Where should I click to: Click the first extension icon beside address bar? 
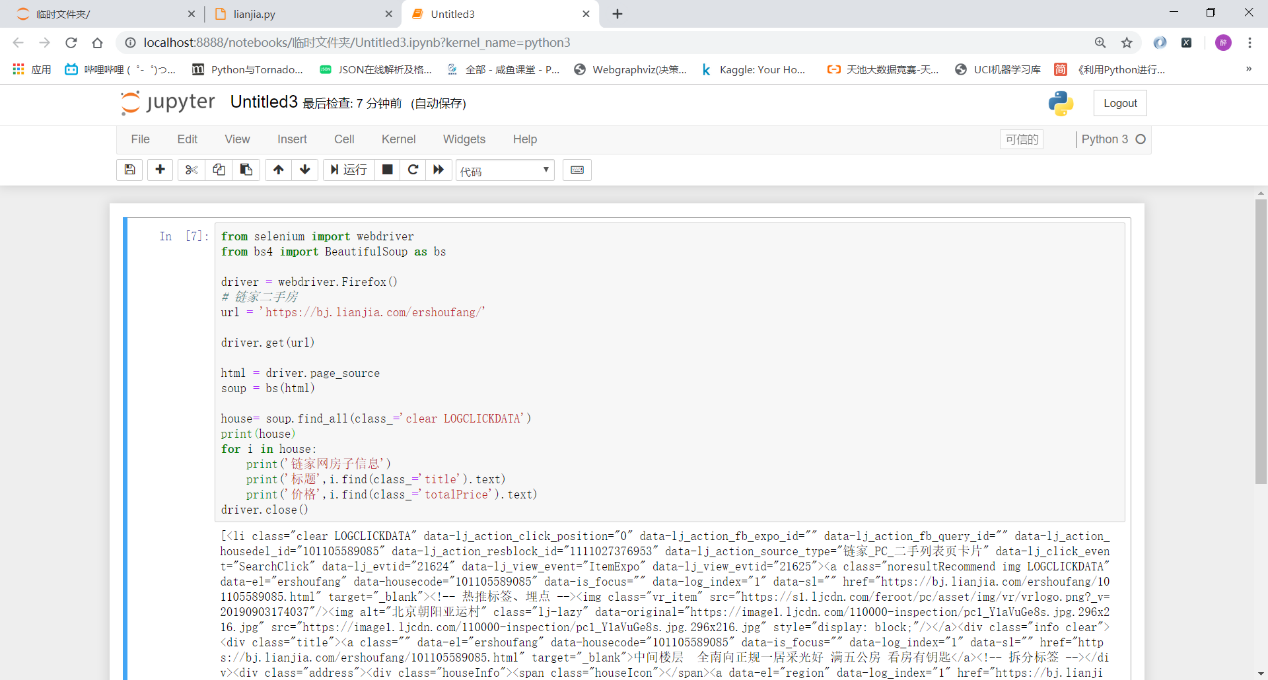1160,43
